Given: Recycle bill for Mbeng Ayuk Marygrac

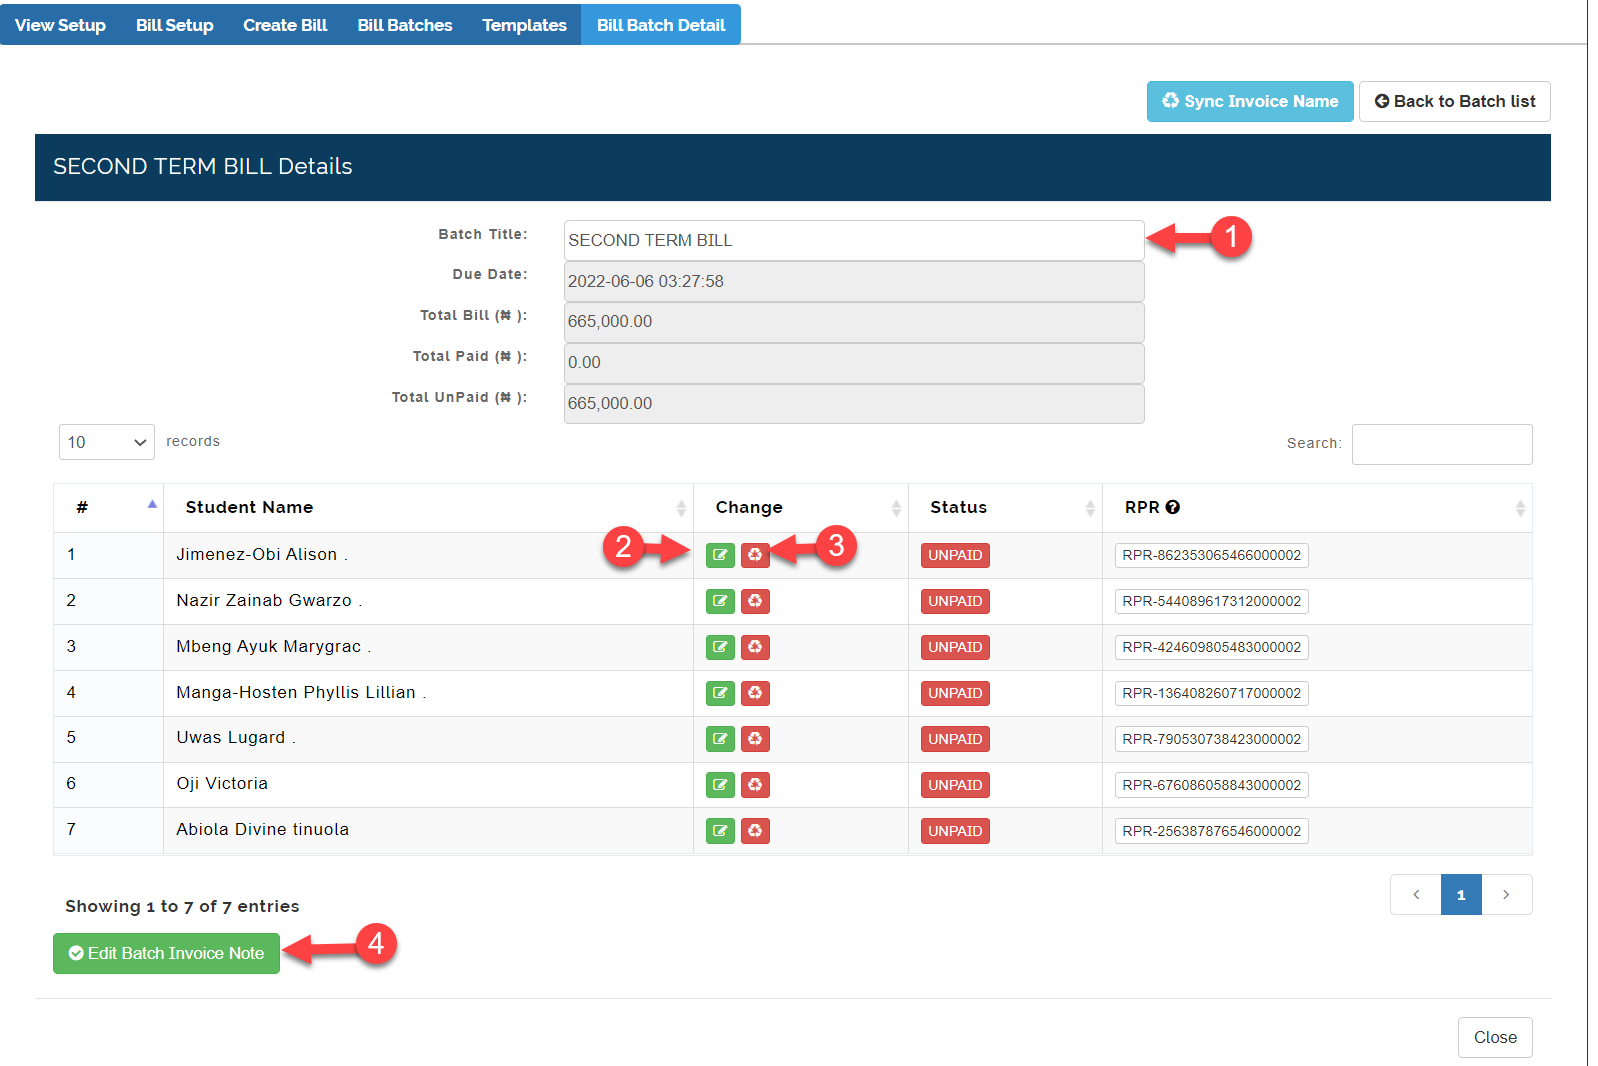Looking at the screenshot, I should click(x=755, y=647).
